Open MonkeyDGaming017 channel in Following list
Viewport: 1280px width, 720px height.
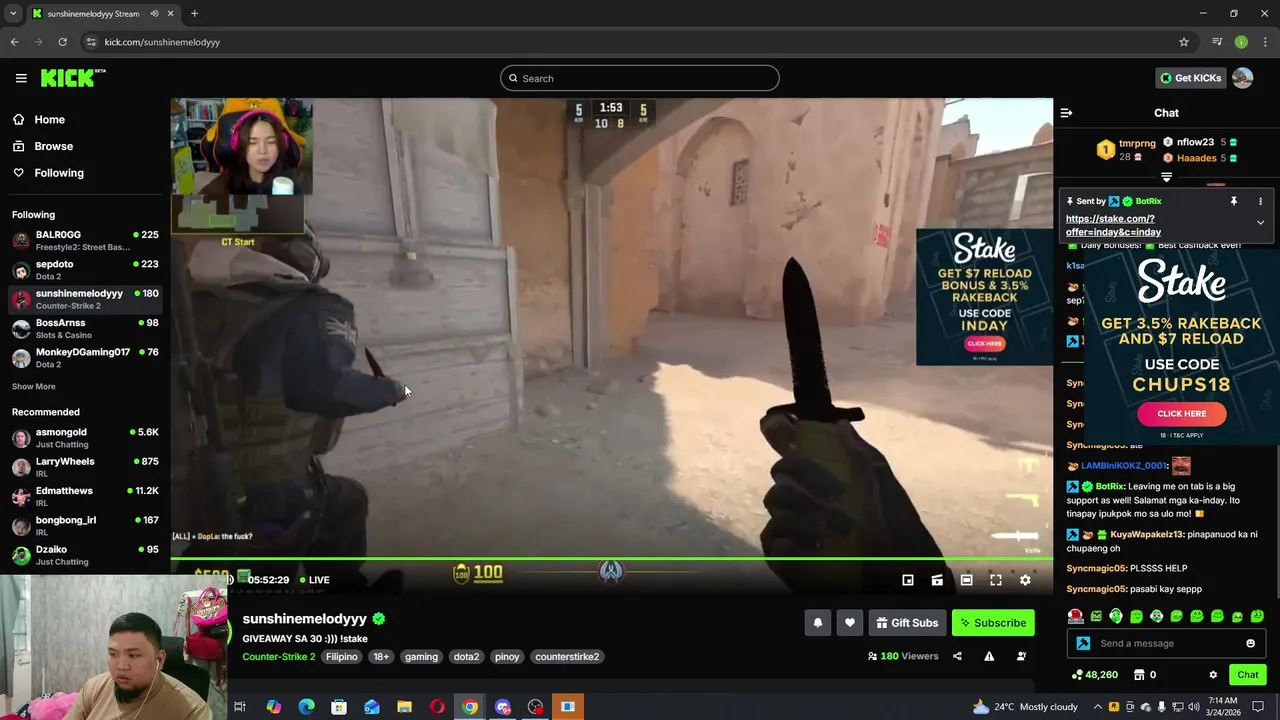85,358
